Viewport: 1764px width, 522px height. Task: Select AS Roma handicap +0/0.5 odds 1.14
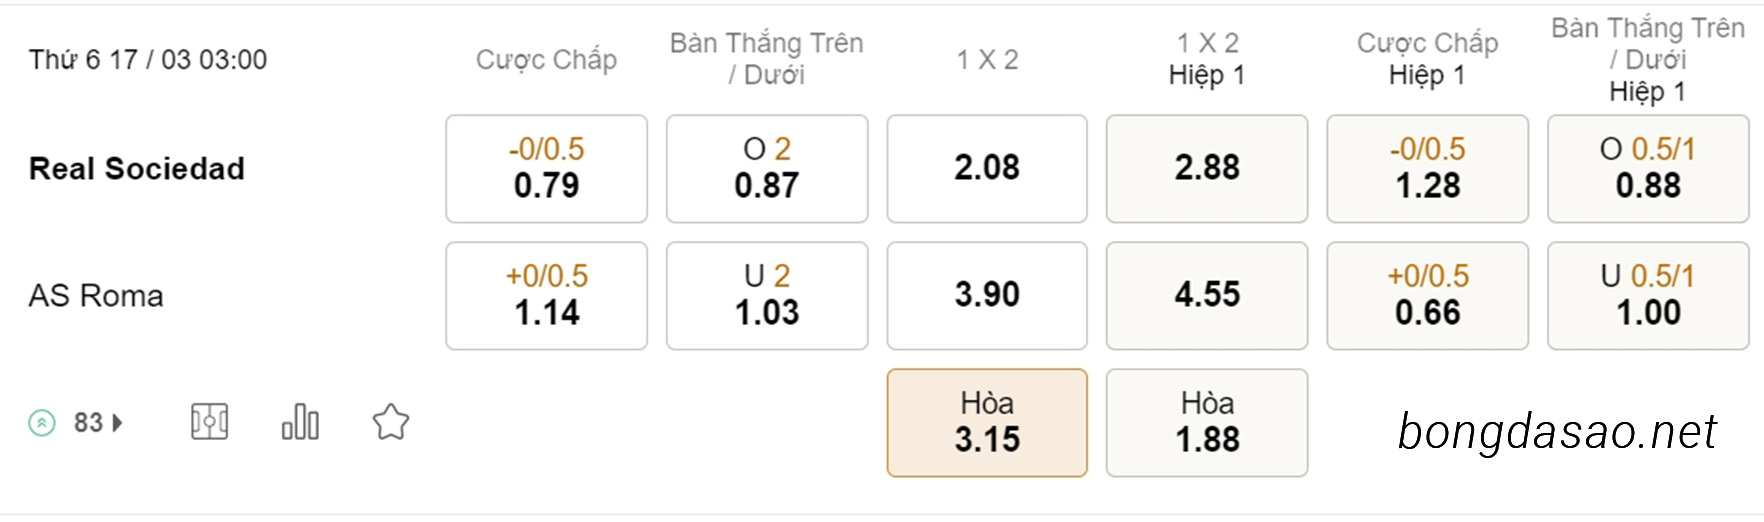coord(546,295)
